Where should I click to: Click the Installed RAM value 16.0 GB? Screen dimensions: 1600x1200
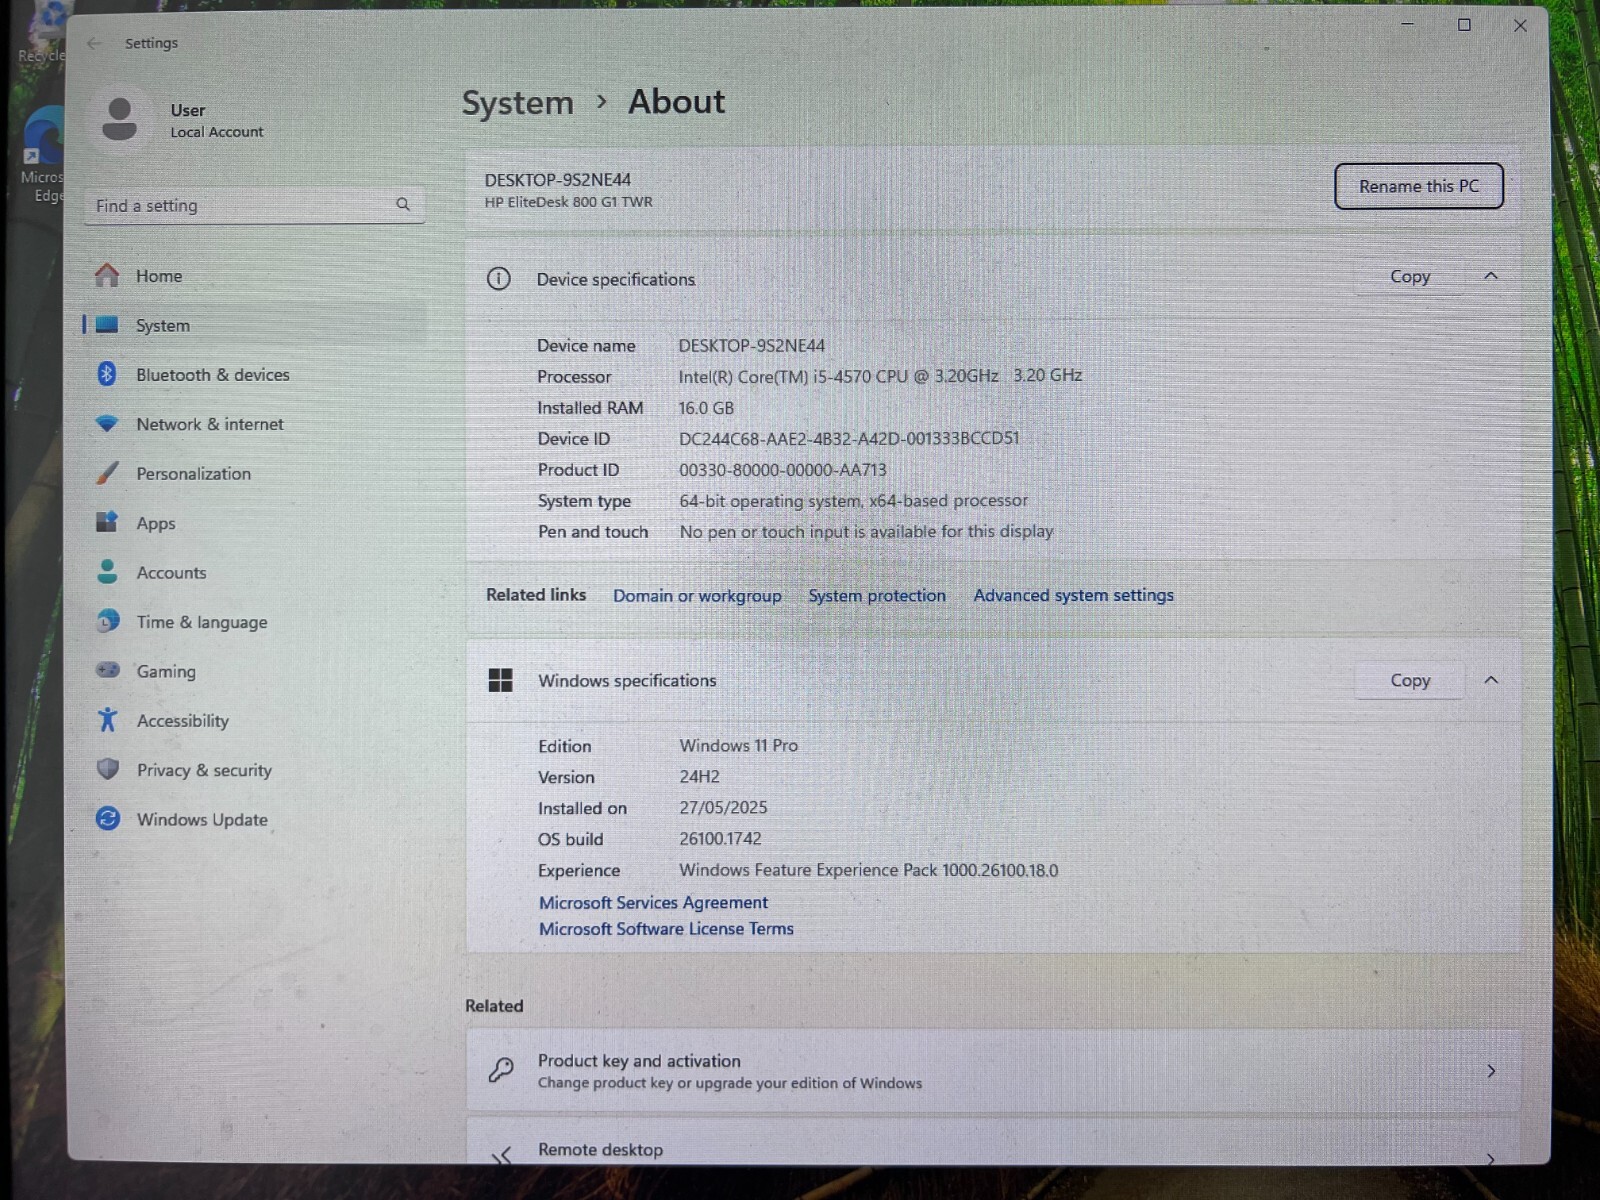pyautogui.click(x=706, y=408)
